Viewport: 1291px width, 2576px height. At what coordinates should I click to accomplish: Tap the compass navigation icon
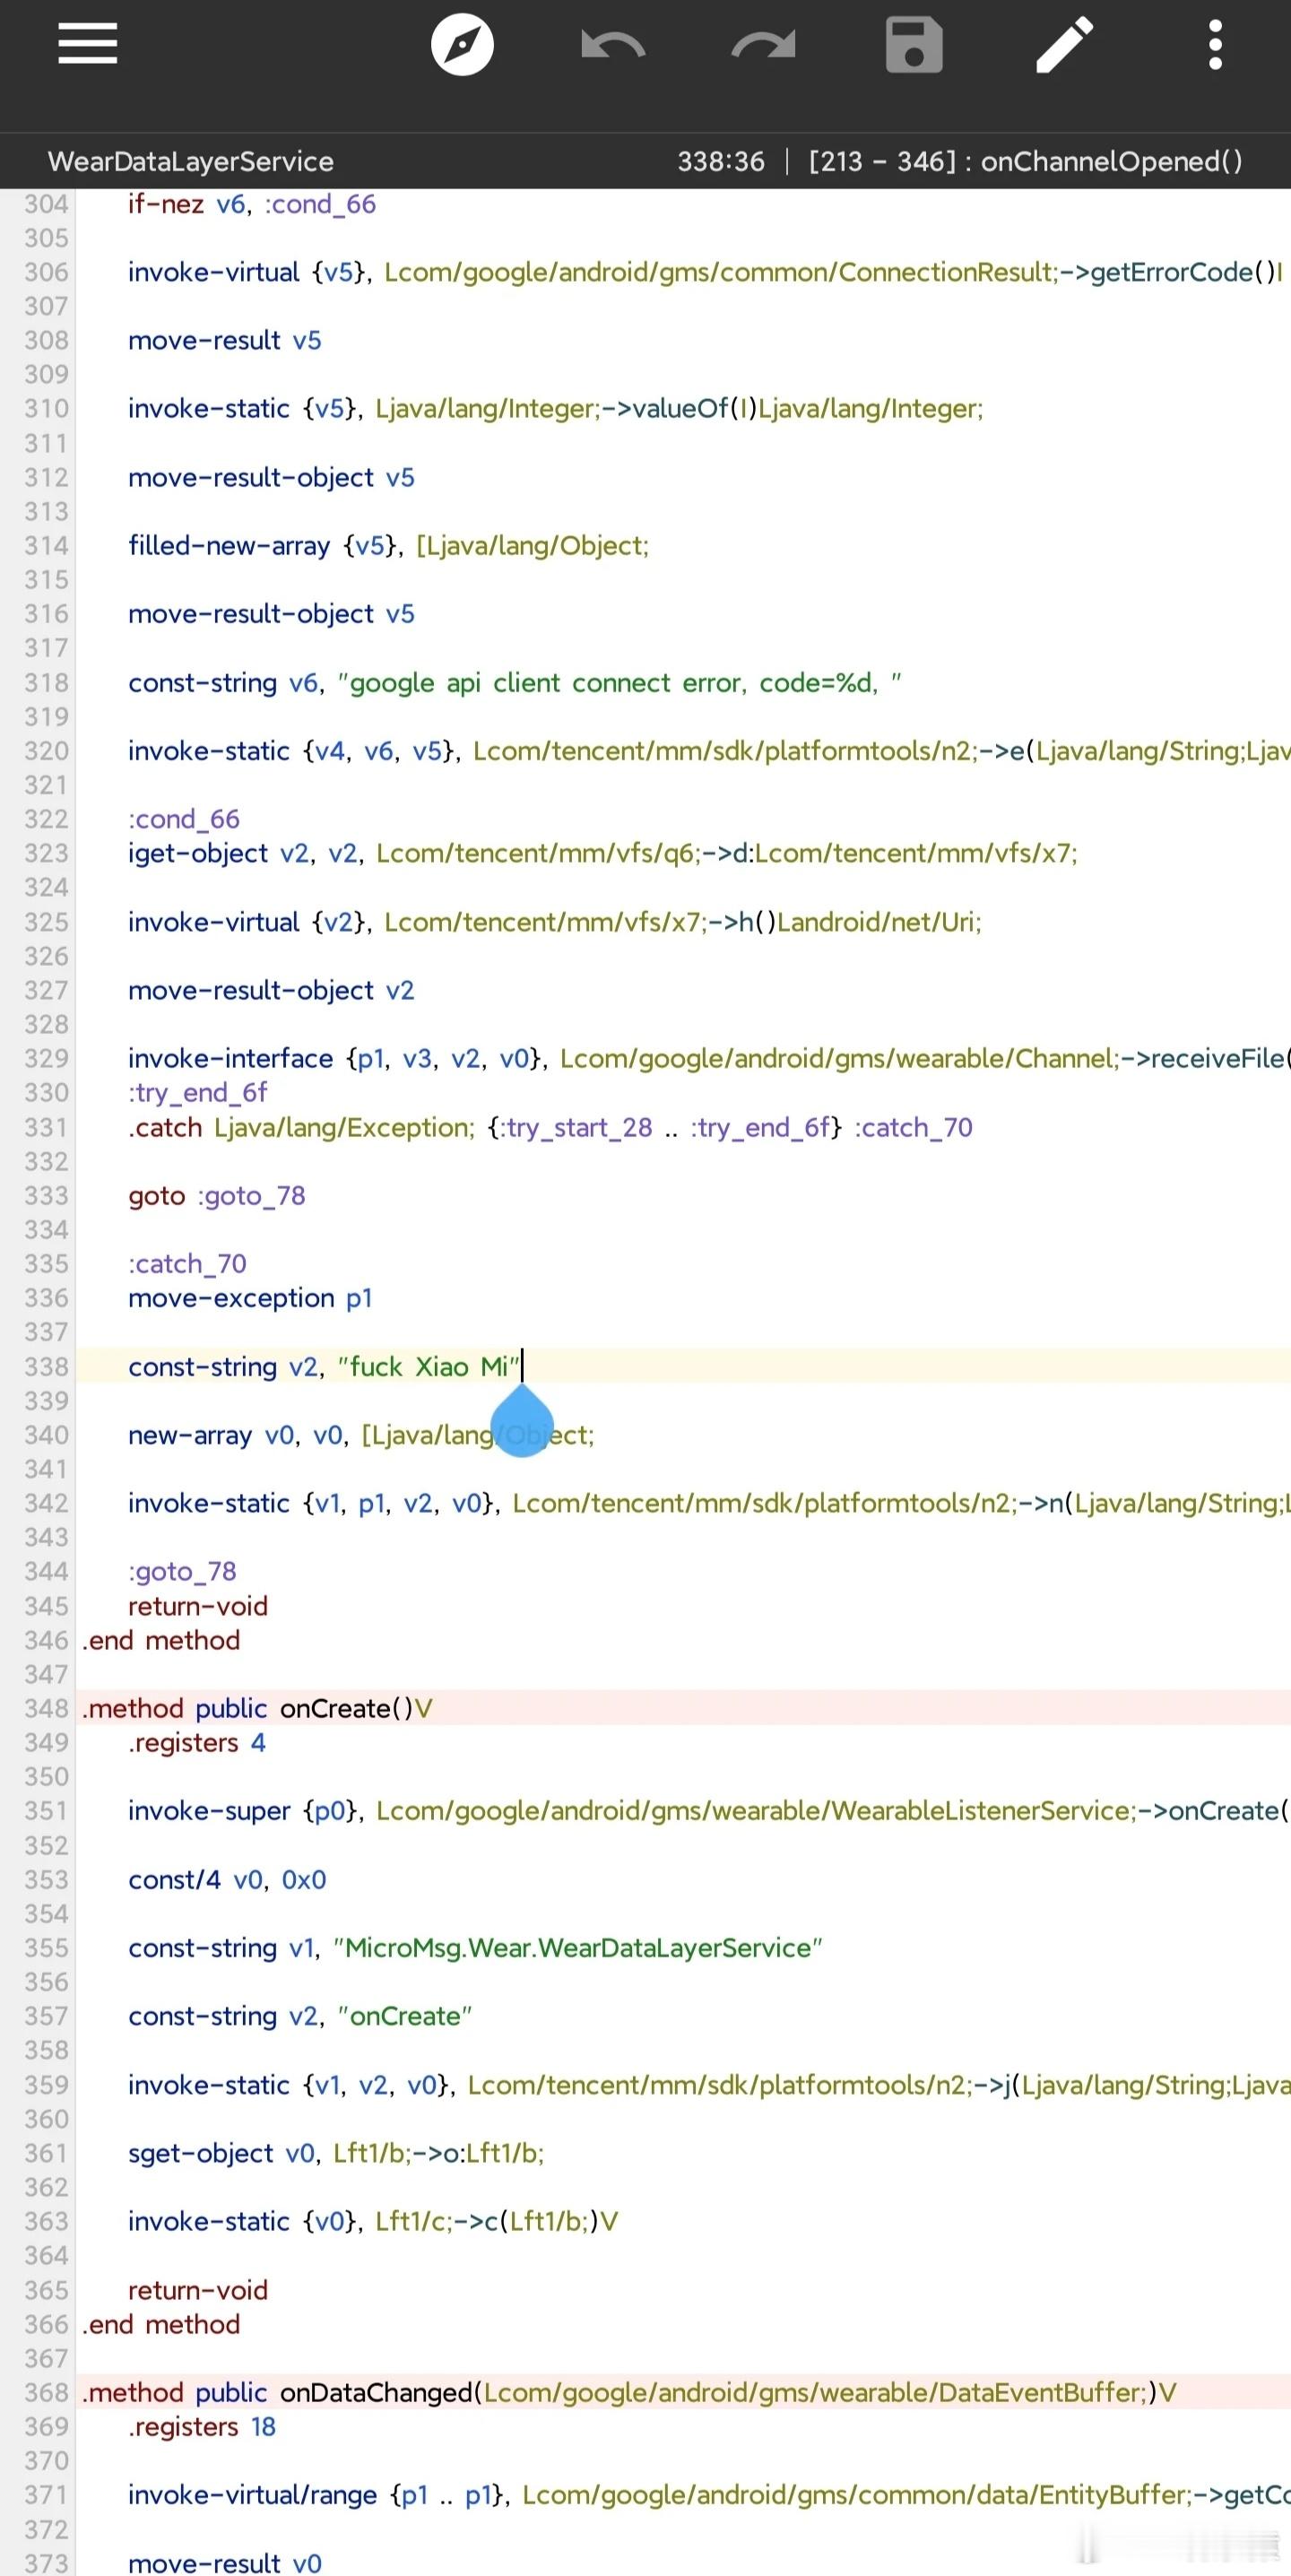[462, 44]
